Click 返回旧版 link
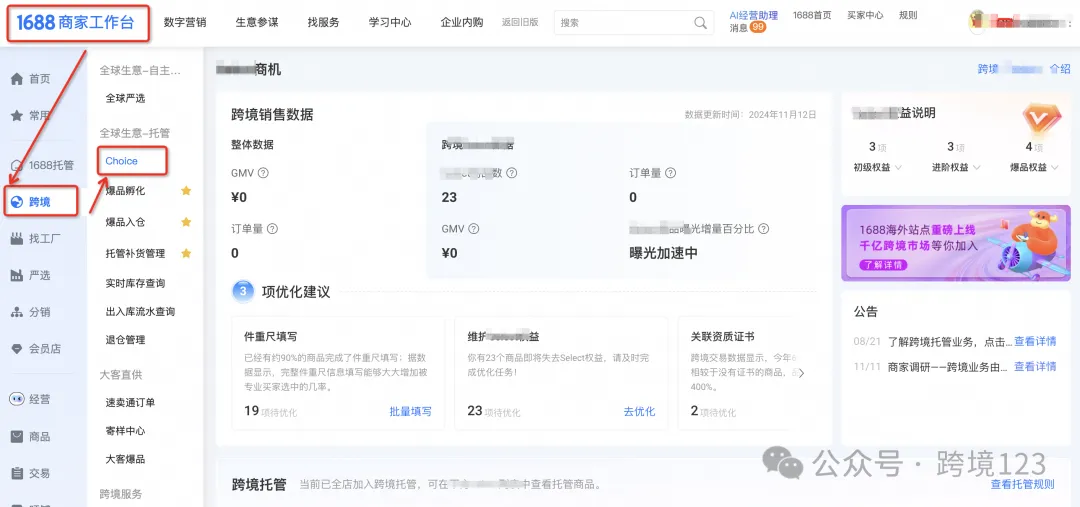Viewport: 1080px width, 507px height. point(520,23)
